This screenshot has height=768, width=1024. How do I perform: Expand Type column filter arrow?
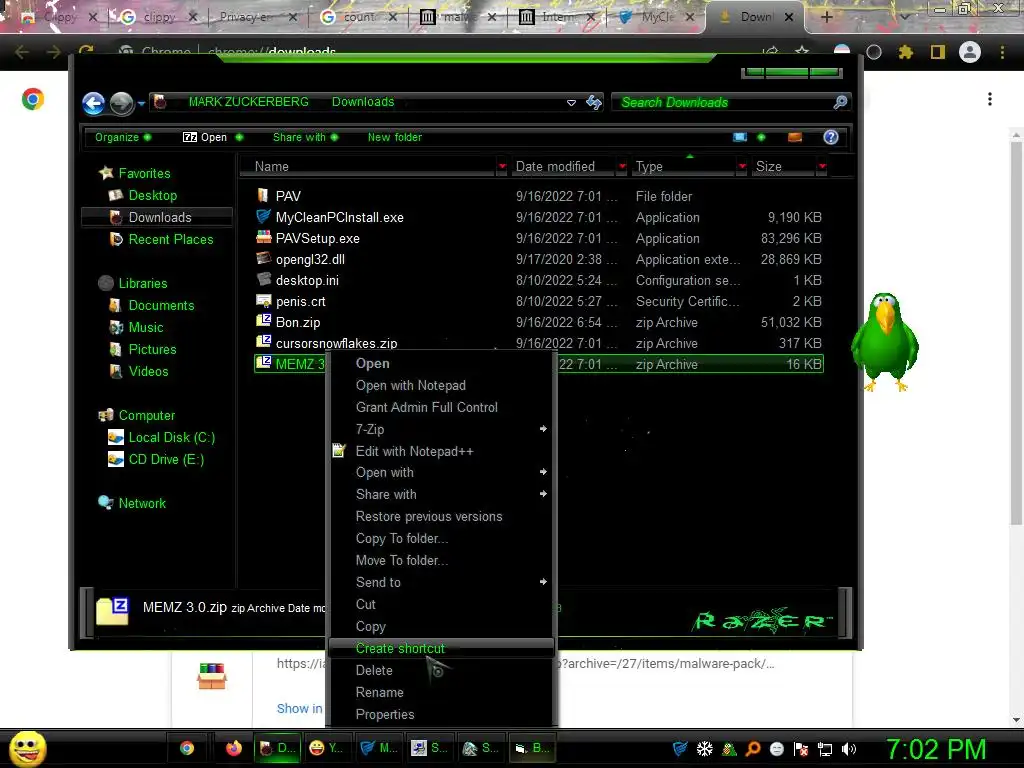742,167
